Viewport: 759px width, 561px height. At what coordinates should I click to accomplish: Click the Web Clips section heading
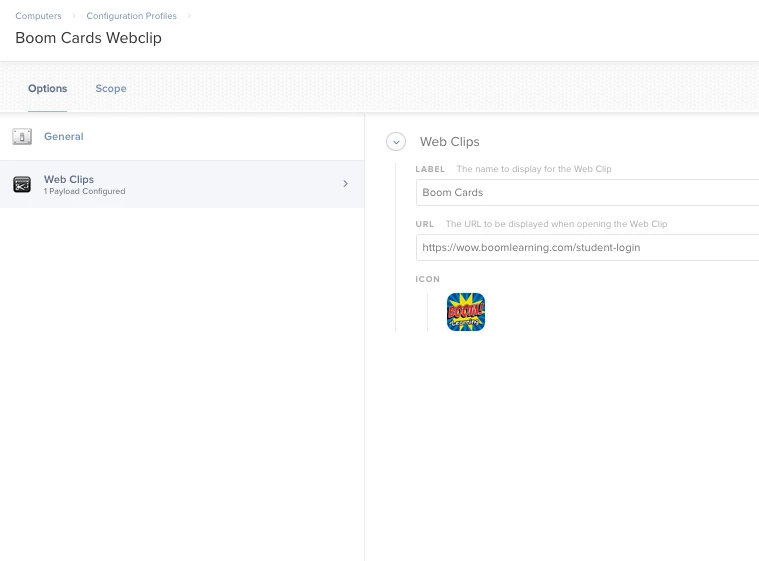click(x=450, y=142)
